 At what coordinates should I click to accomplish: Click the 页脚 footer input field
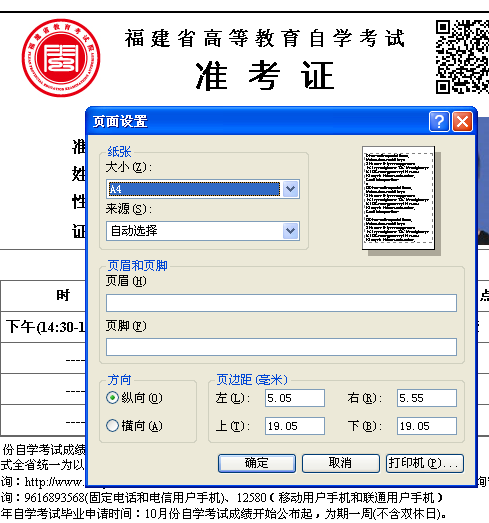(281, 347)
